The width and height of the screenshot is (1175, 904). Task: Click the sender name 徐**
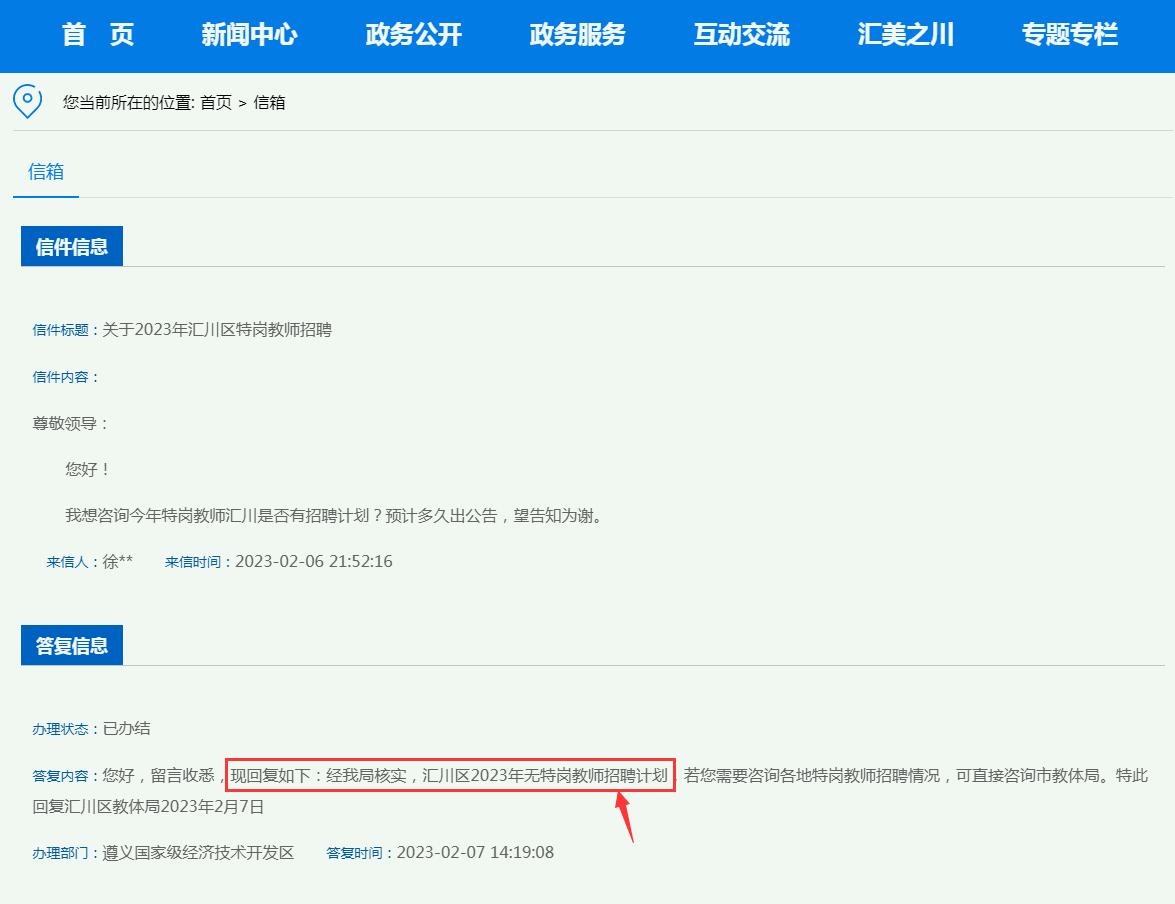click(118, 561)
